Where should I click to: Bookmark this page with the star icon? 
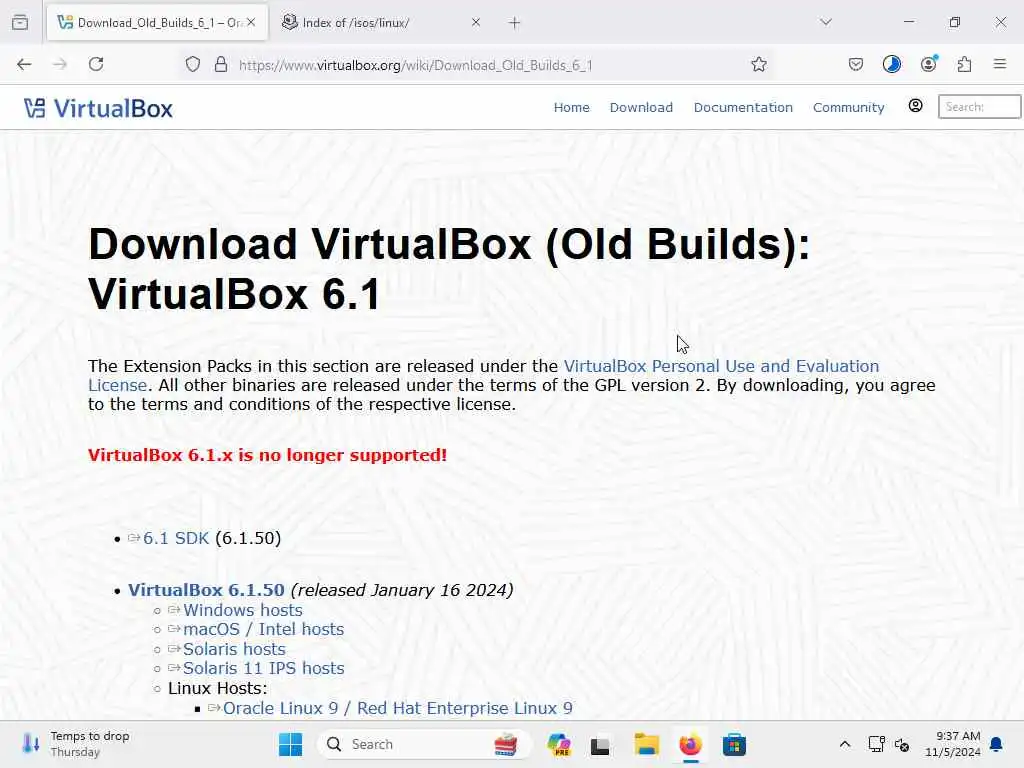(x=758, y=64)
